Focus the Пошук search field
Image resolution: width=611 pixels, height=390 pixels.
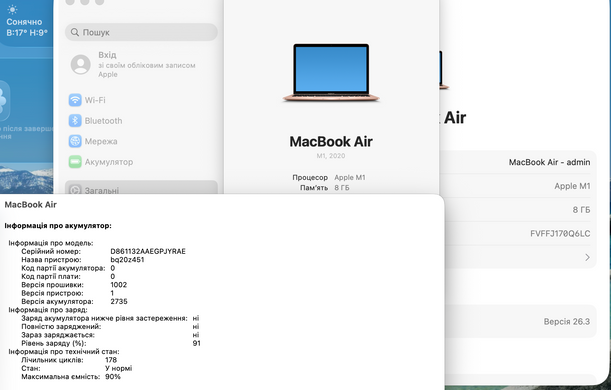pyautogui.click(x=141, y=32)
